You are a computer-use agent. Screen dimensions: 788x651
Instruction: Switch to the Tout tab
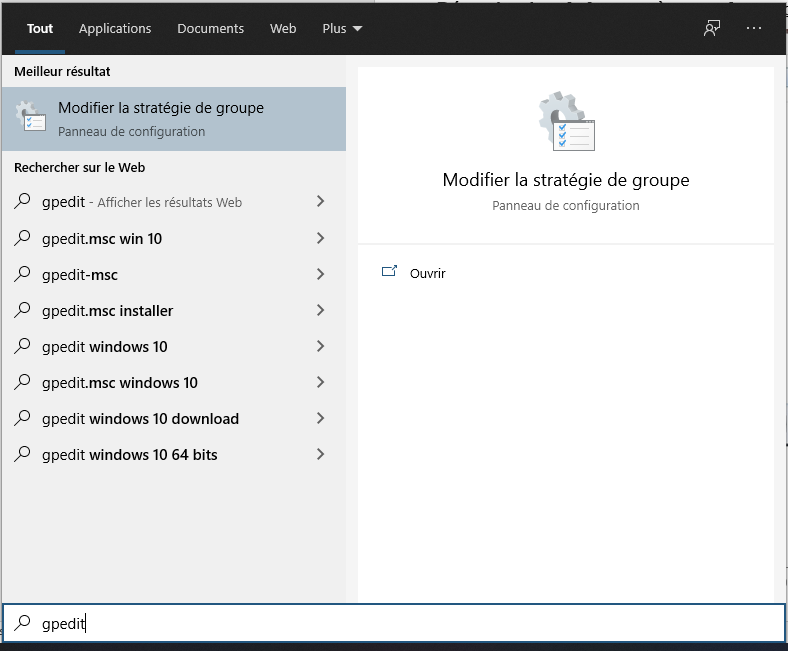click(40, 29)
